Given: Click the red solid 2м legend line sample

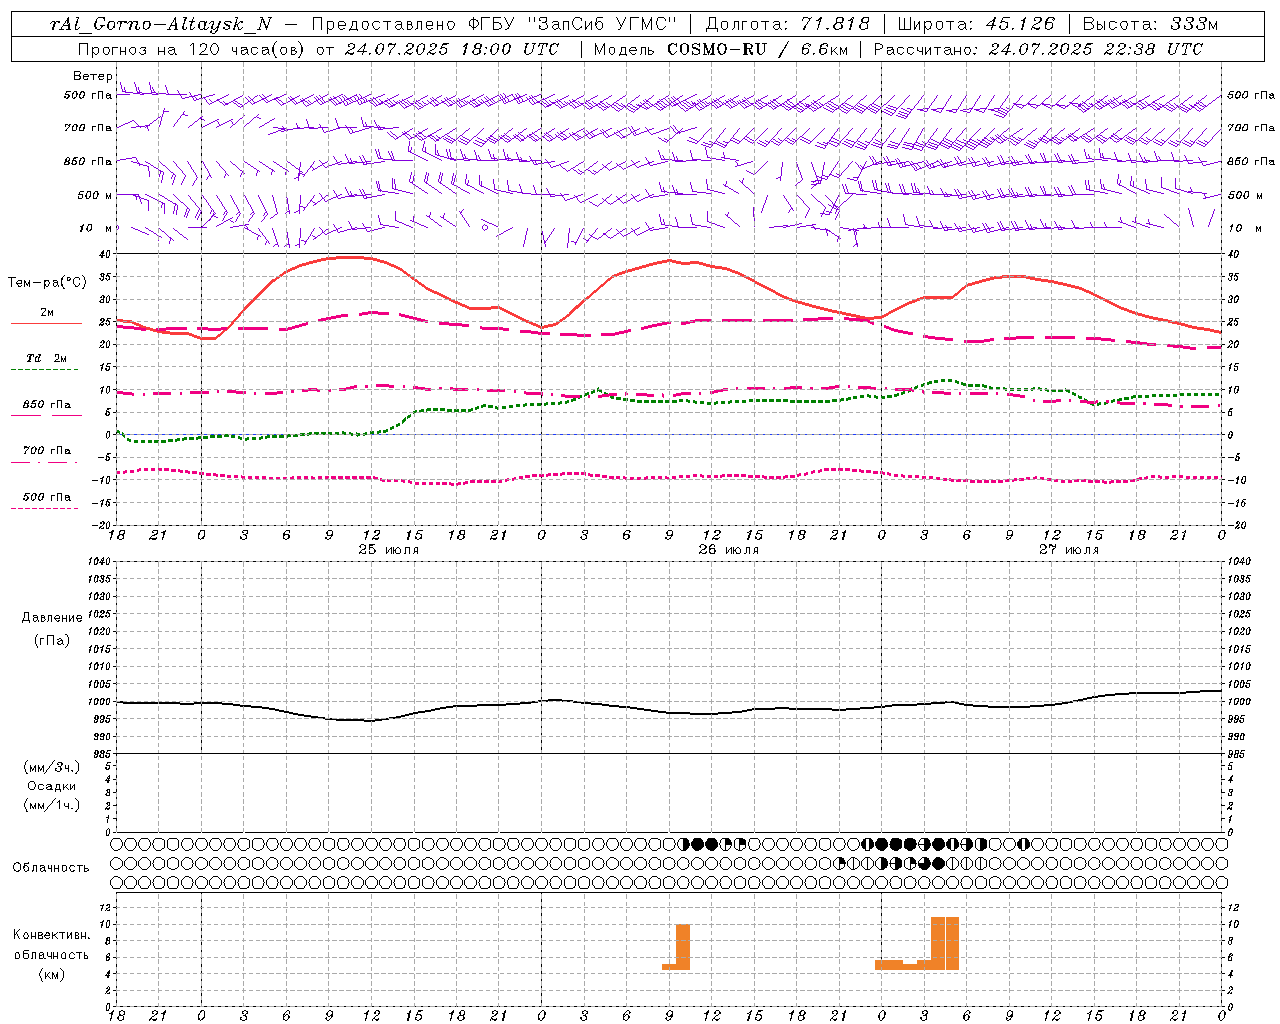Looking at the screenshot, I should coord(46,324).
